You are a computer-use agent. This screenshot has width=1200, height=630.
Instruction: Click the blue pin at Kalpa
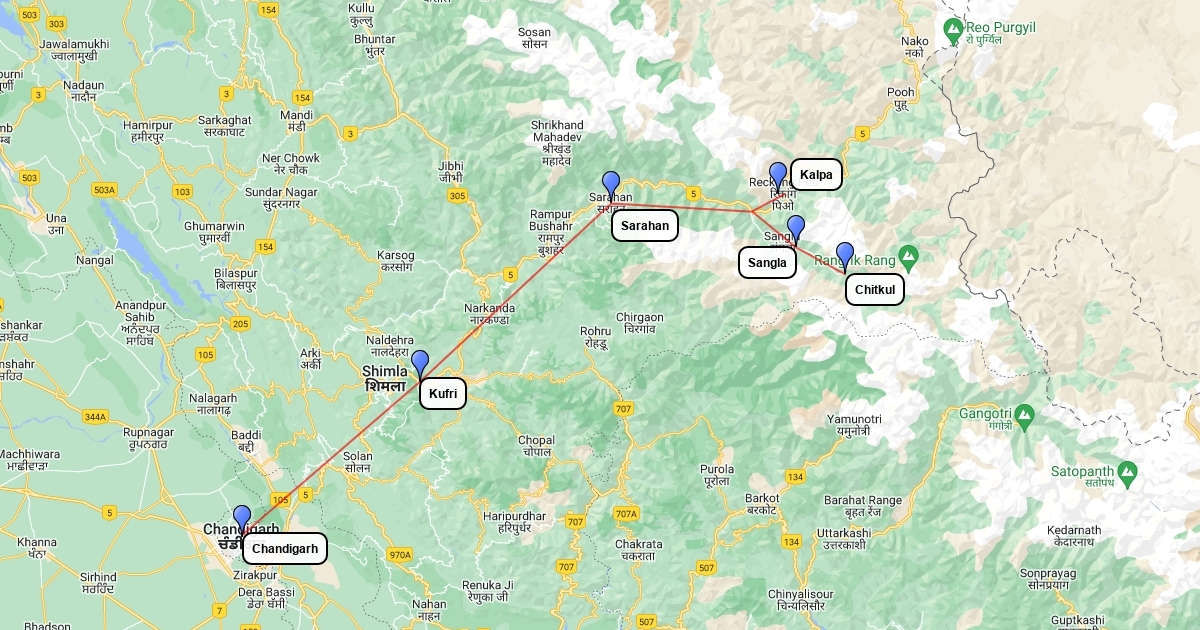[778, 176]
